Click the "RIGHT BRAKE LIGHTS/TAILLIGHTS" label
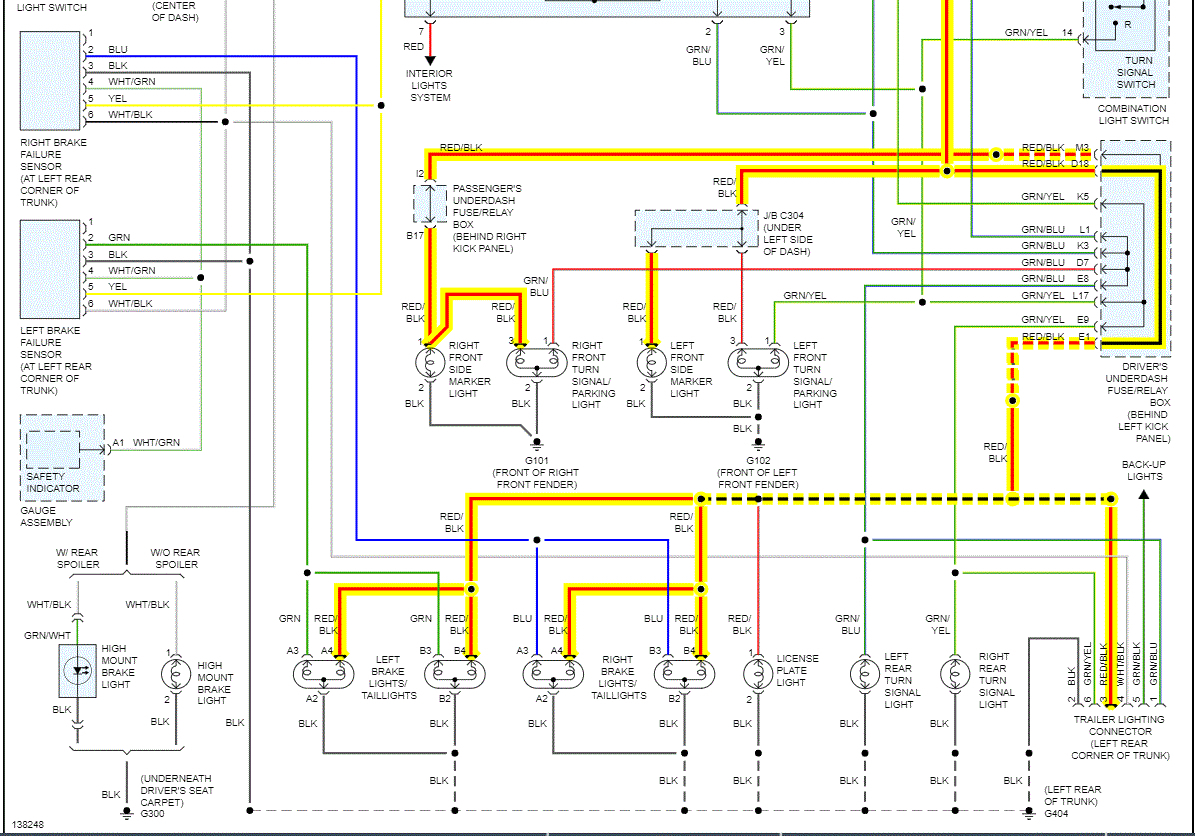 click(618, 677)
